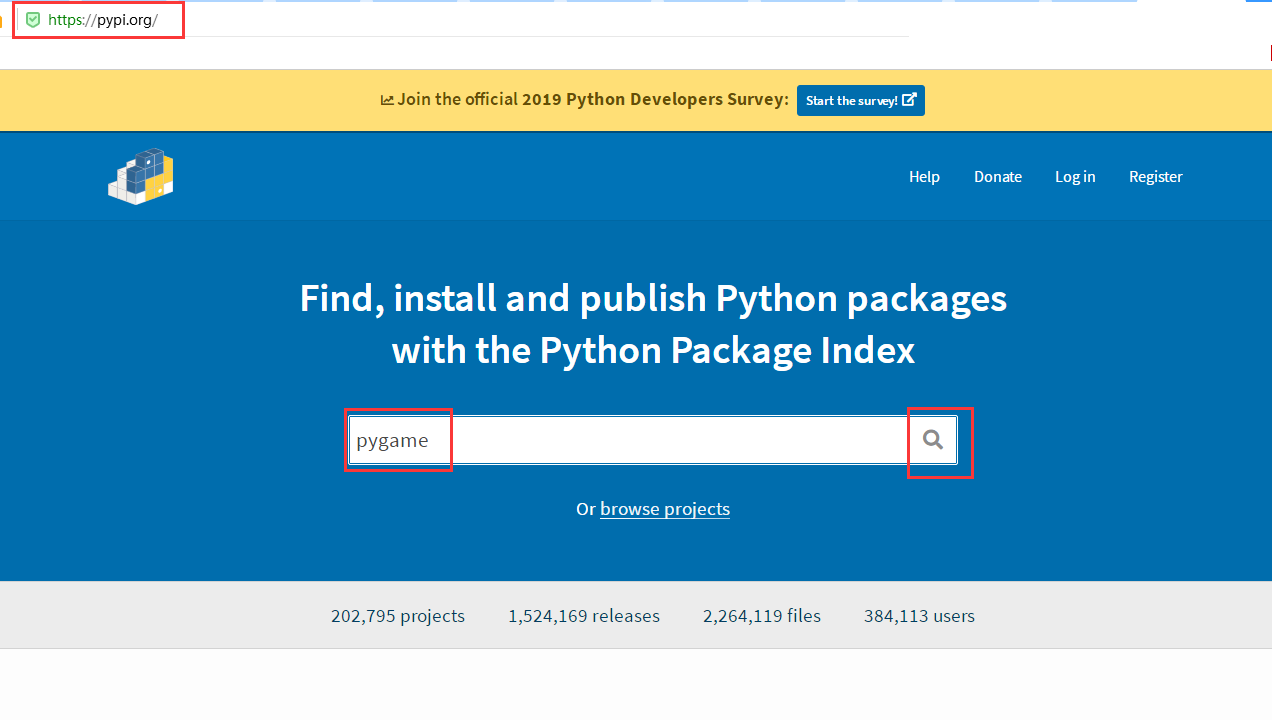Click the magnifying glass search icon

[932, 439]
